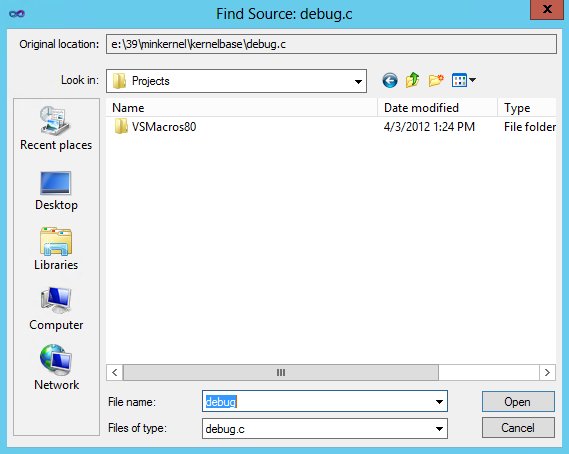Click the Open button
Viewport: 569px width, 454px height.
518,402
